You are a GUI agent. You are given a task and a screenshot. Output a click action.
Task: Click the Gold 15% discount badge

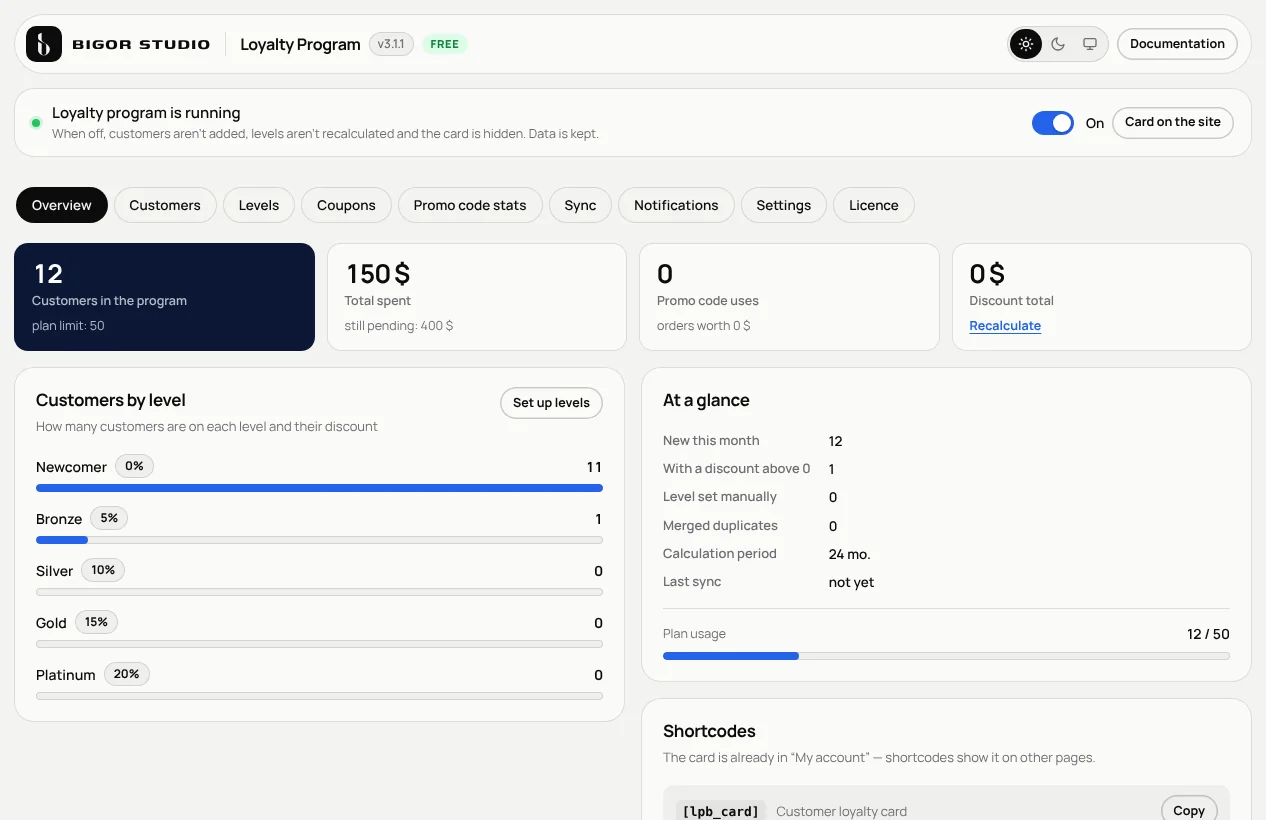pyautogui.click(x=96, y=622)
